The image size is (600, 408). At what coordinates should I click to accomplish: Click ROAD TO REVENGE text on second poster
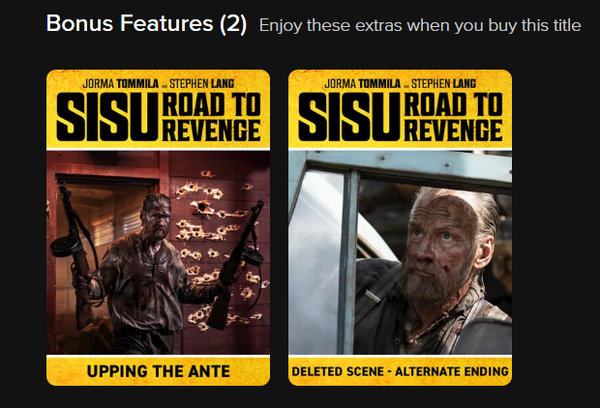(453, 117)
